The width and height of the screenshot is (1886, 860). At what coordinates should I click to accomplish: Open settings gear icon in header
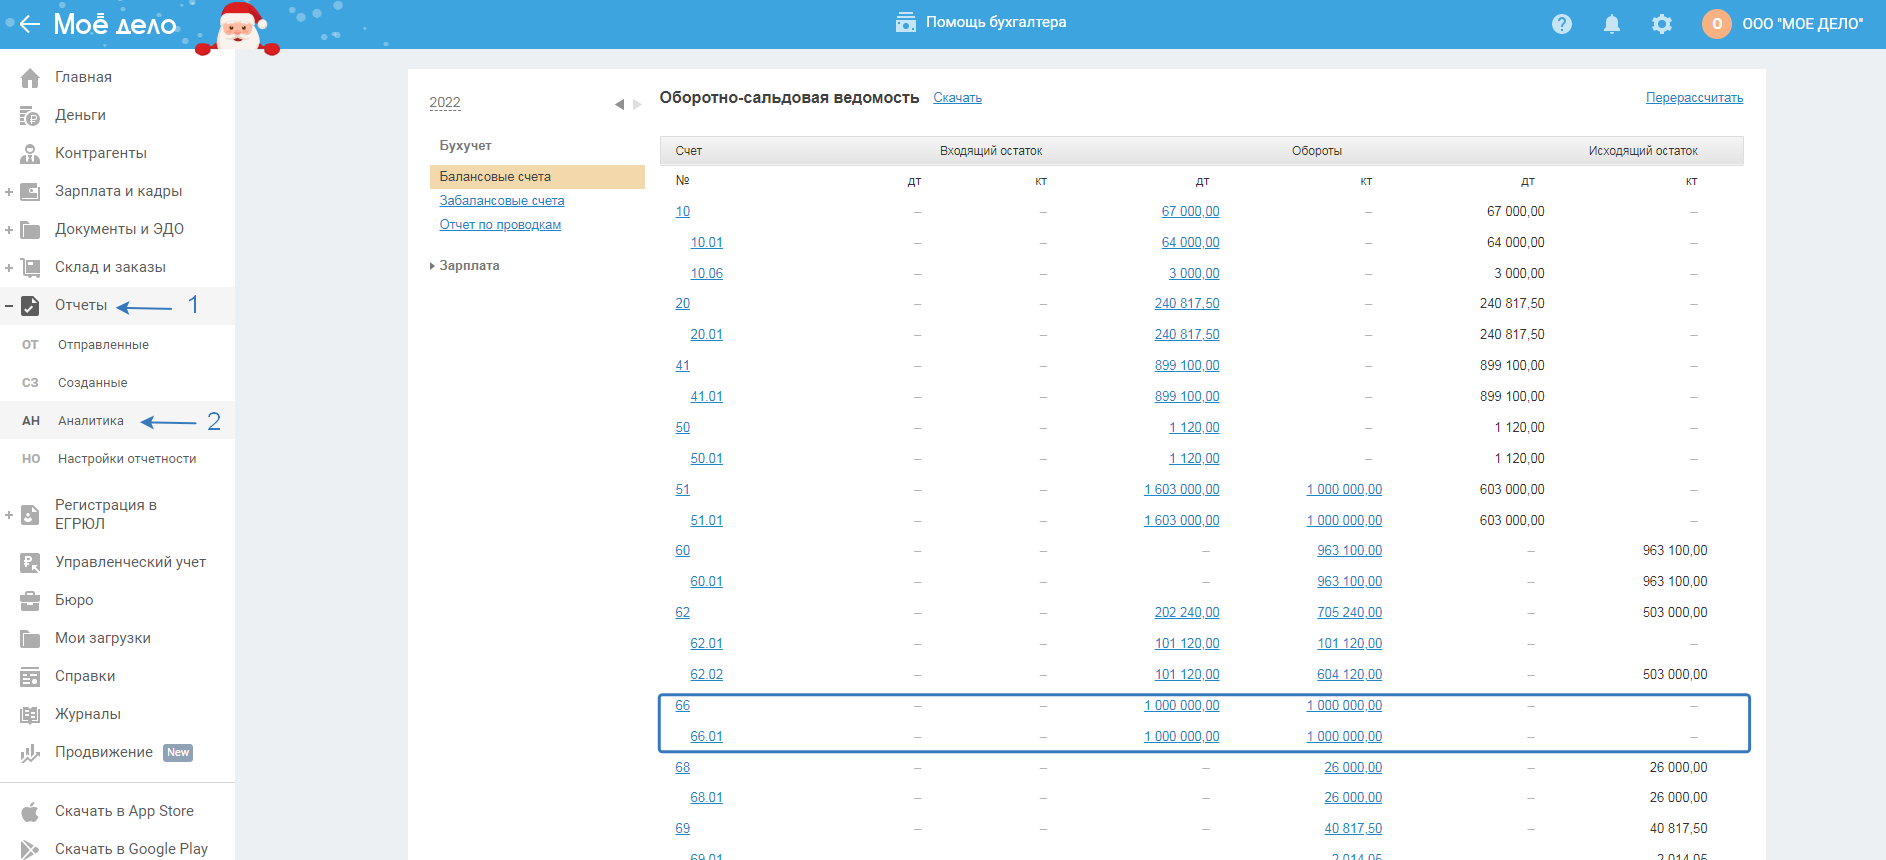[x=1661, y=24]
